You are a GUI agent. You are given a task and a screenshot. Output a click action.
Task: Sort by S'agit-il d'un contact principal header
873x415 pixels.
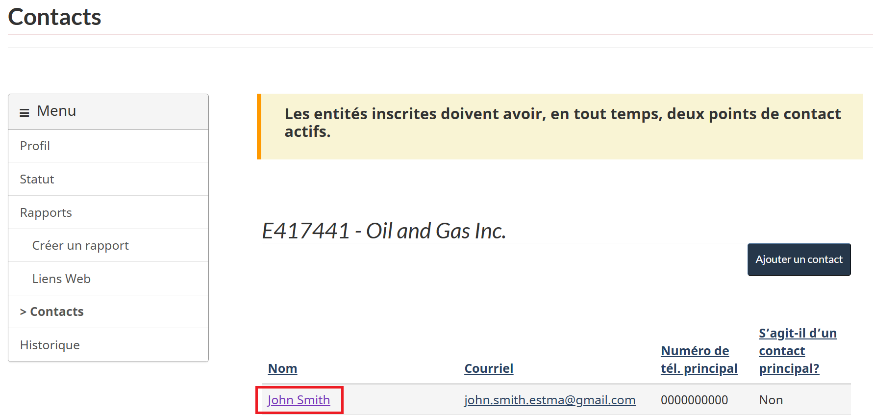(x=797, y=350)
